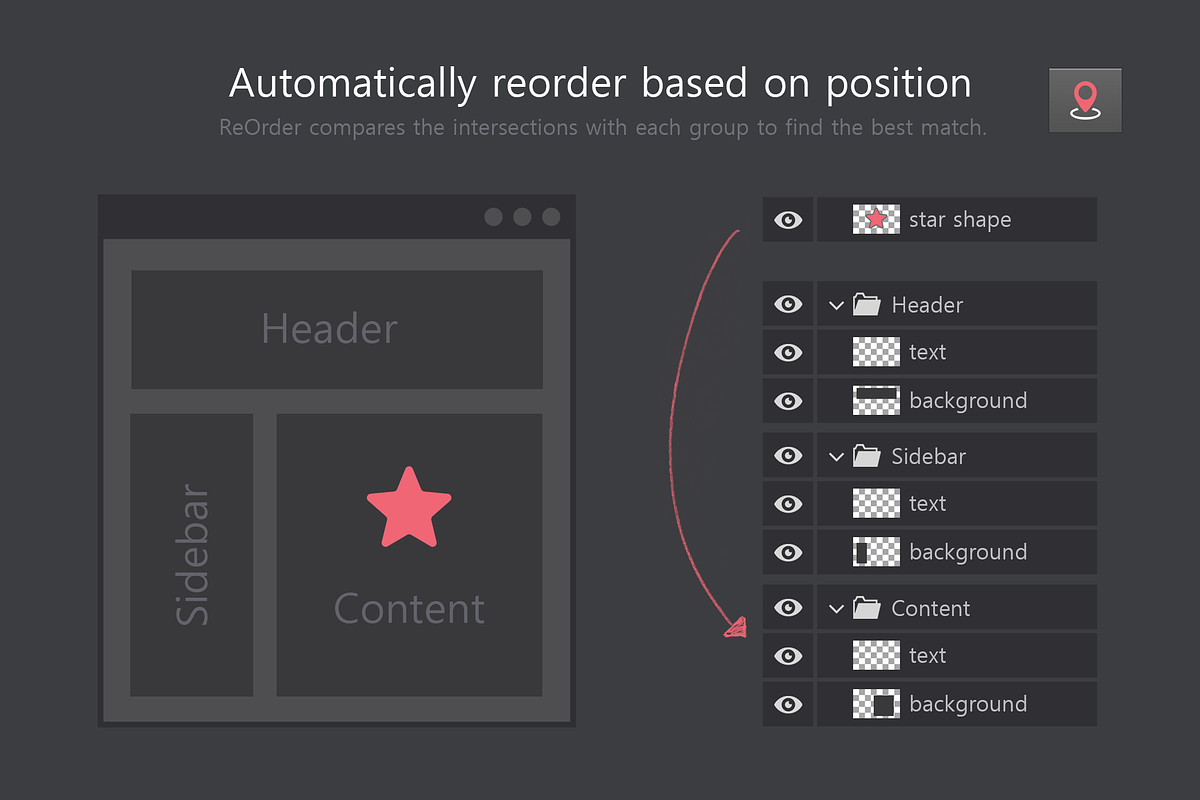This screenshot has width=1200, height=800.
Task: Collapse the Sidebar group
Action: tap(837, 455)
